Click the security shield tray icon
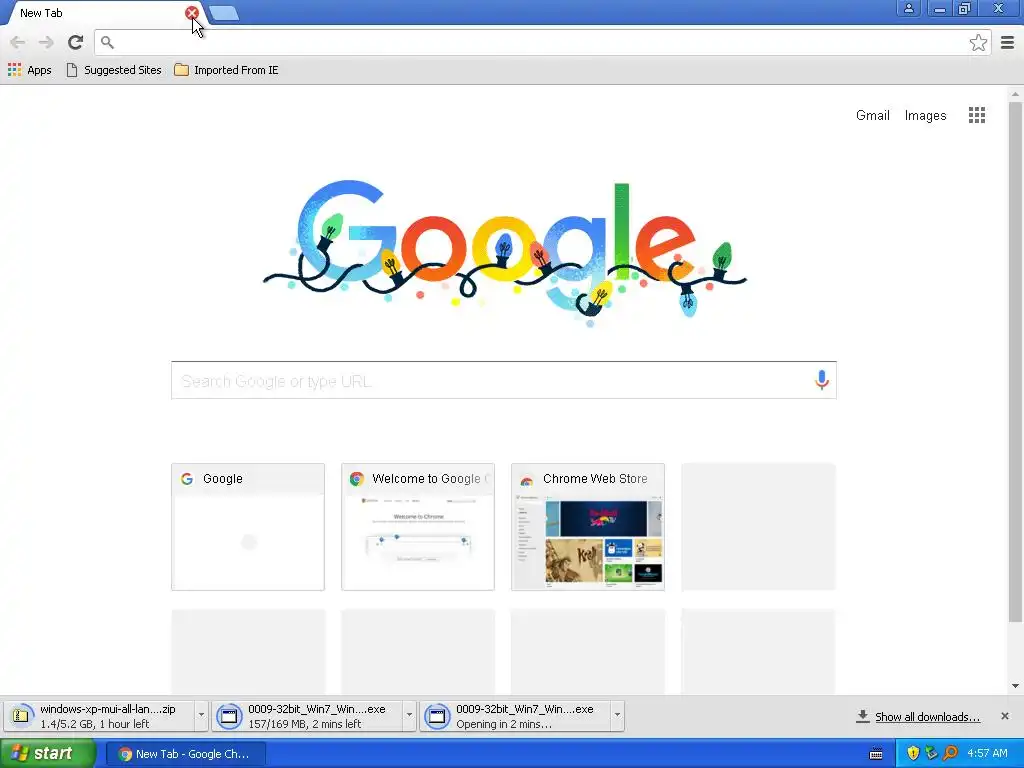The image size is (1024, 768). click(913, 753)
